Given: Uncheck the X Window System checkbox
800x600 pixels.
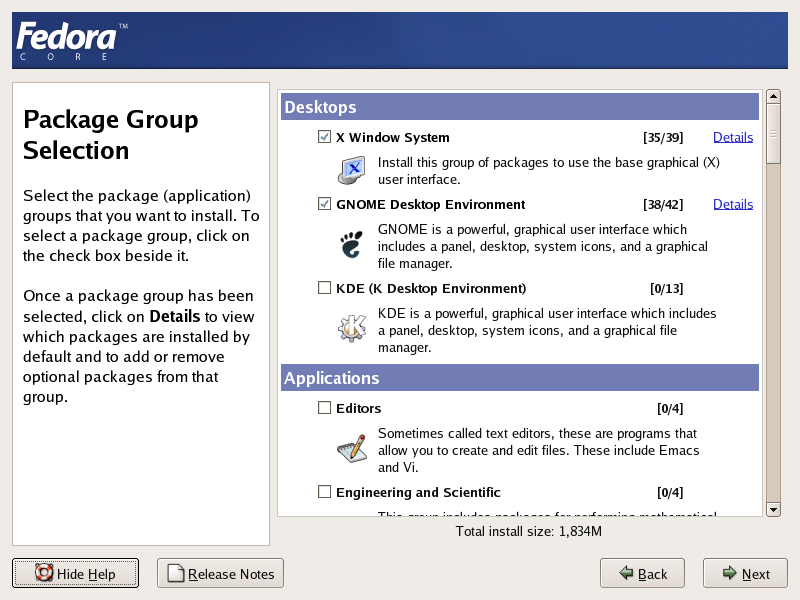Looking at the screenshot, I should [324, 137].
